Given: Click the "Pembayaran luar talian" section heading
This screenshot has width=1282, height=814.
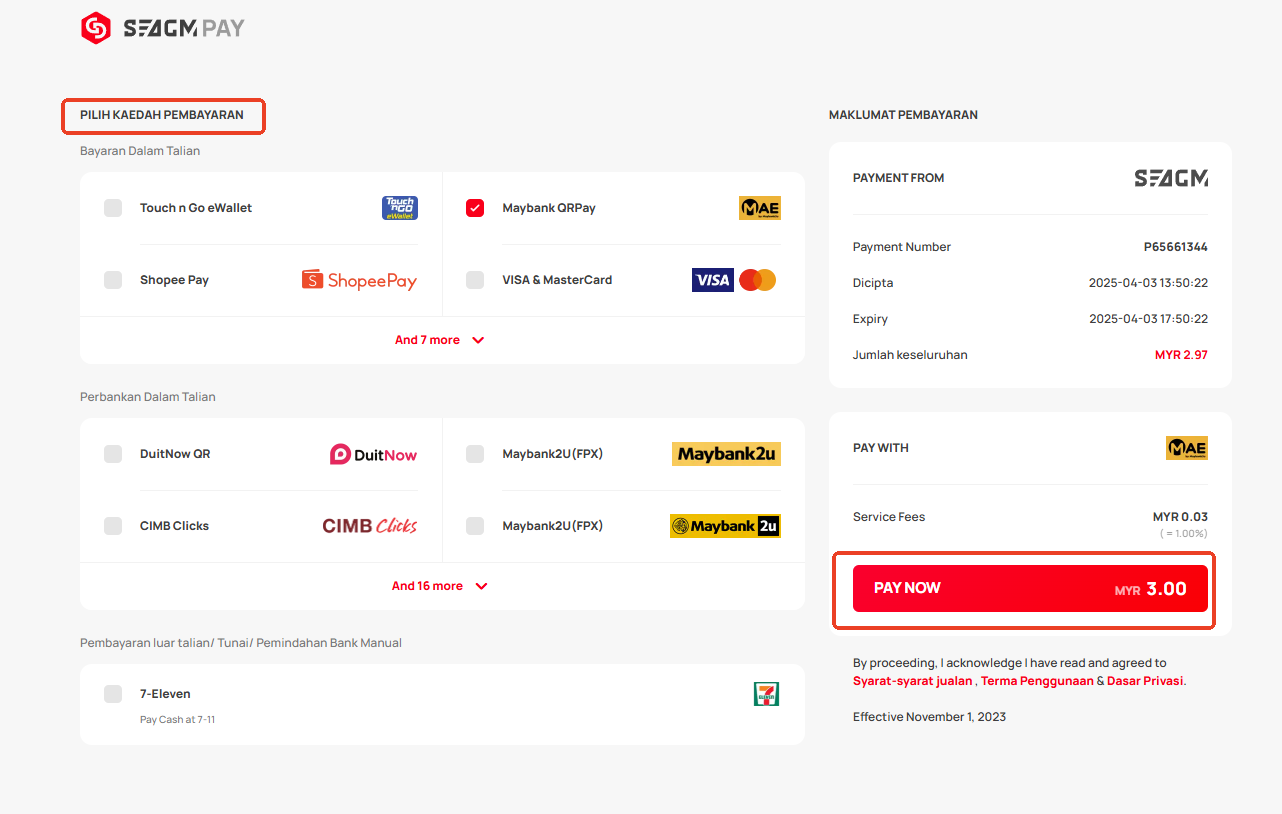Looking at the screenshot, I should (x=241, y=643).
